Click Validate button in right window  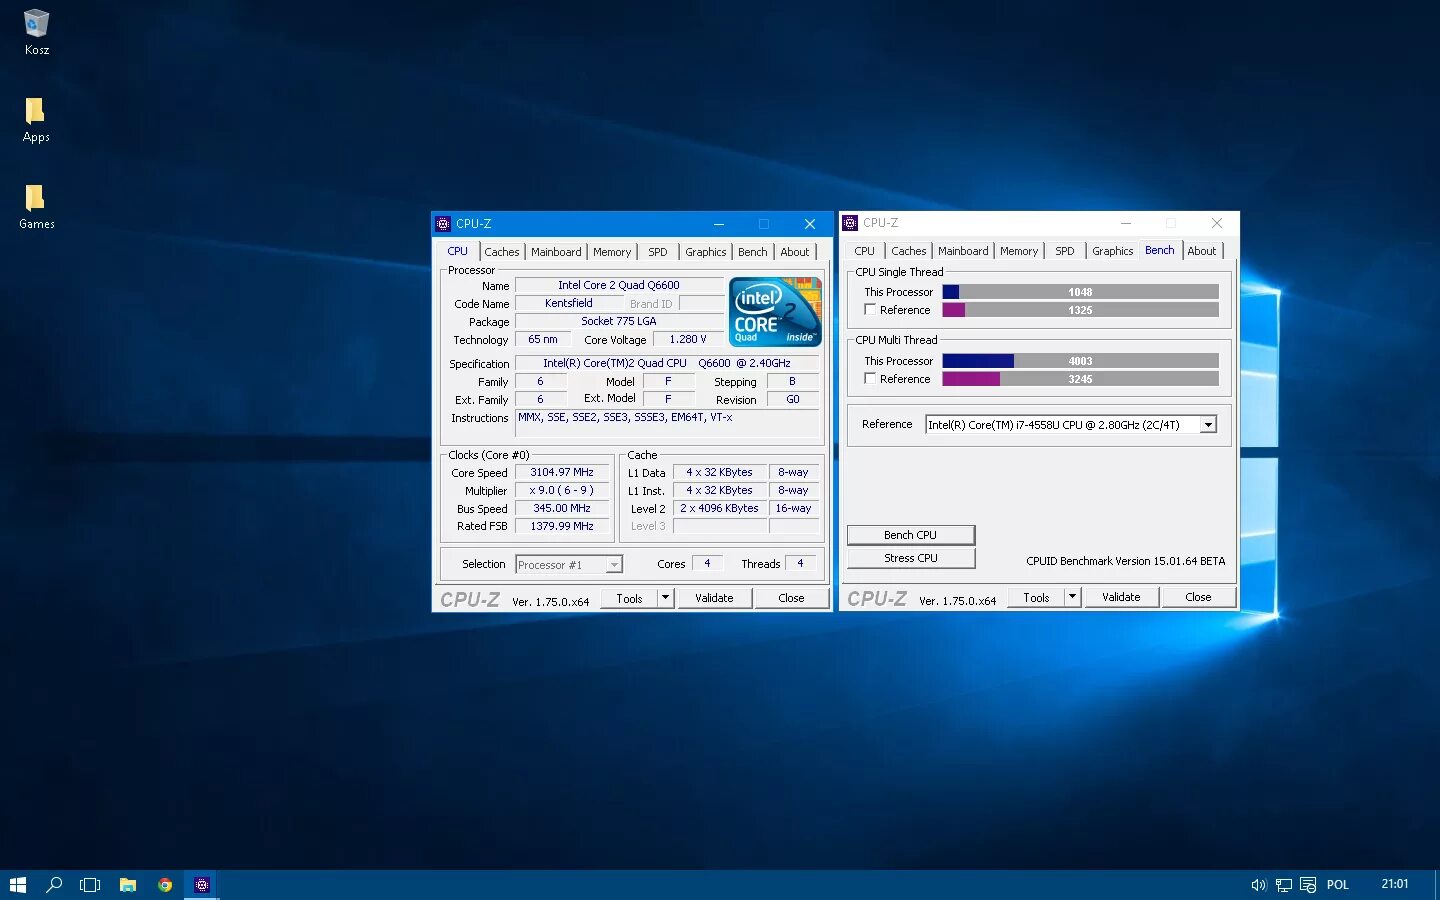point(1121,597)
